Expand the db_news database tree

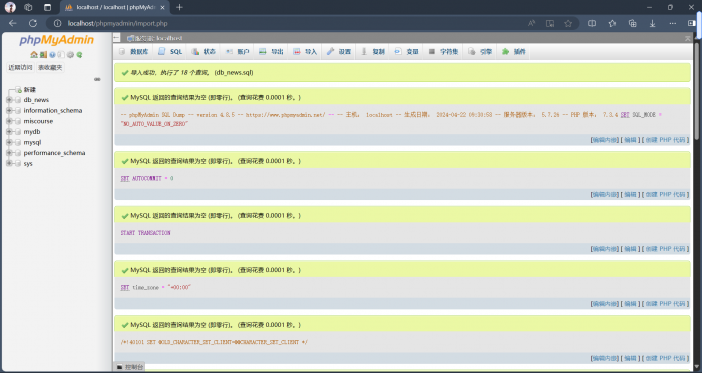[x=9, y=100]
